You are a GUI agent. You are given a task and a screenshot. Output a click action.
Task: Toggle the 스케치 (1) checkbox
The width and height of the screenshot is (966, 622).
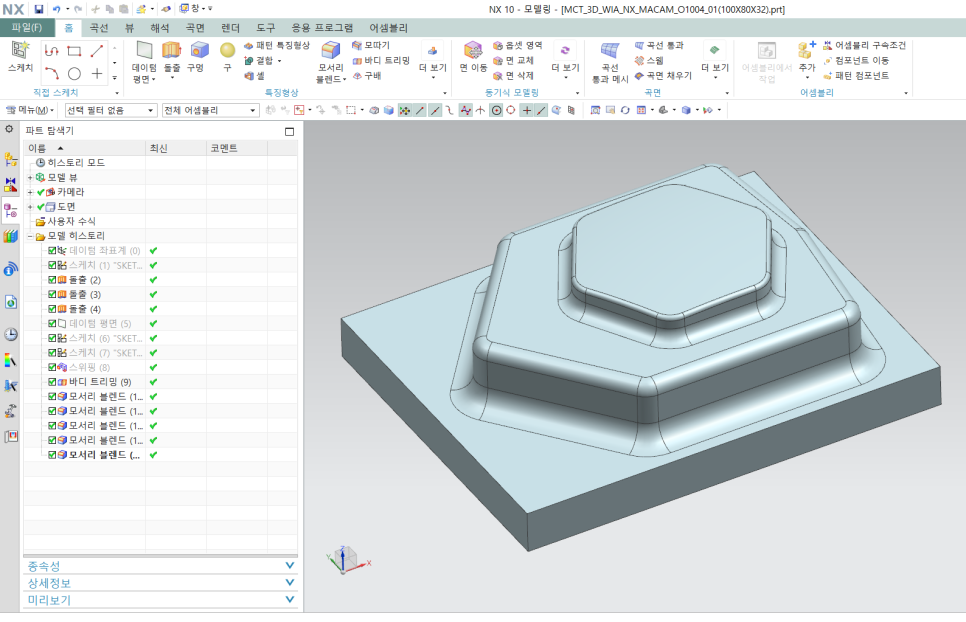pos(52,265)
